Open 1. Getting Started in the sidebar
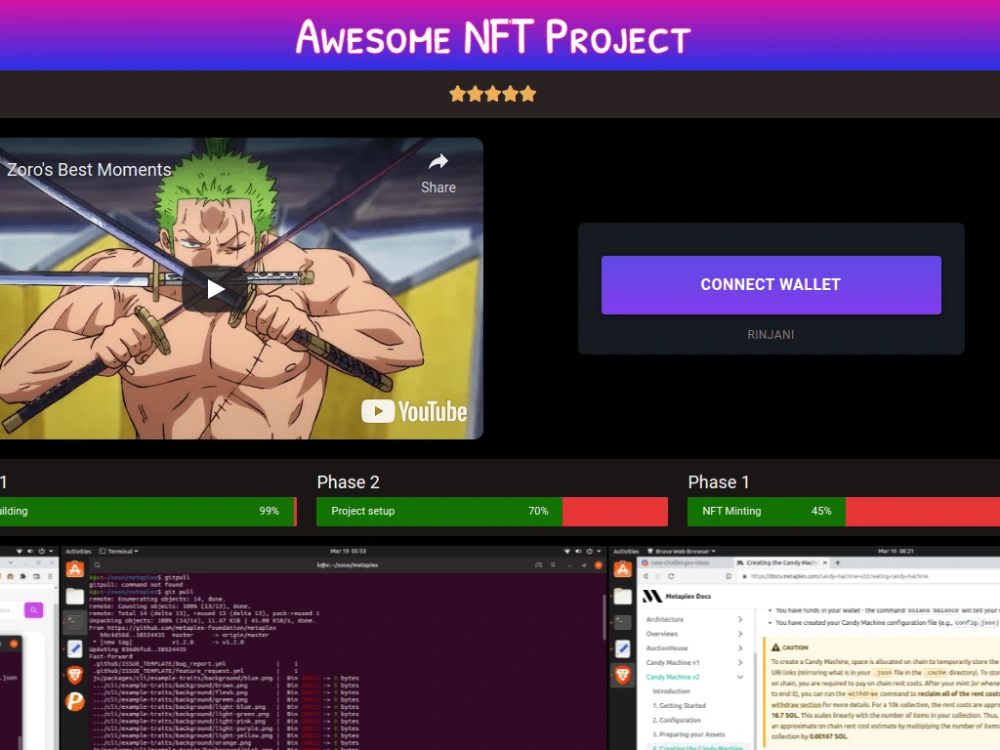The height and width of the screenshot is (750, 1000). pyautogui.click(x=679, y=706)
